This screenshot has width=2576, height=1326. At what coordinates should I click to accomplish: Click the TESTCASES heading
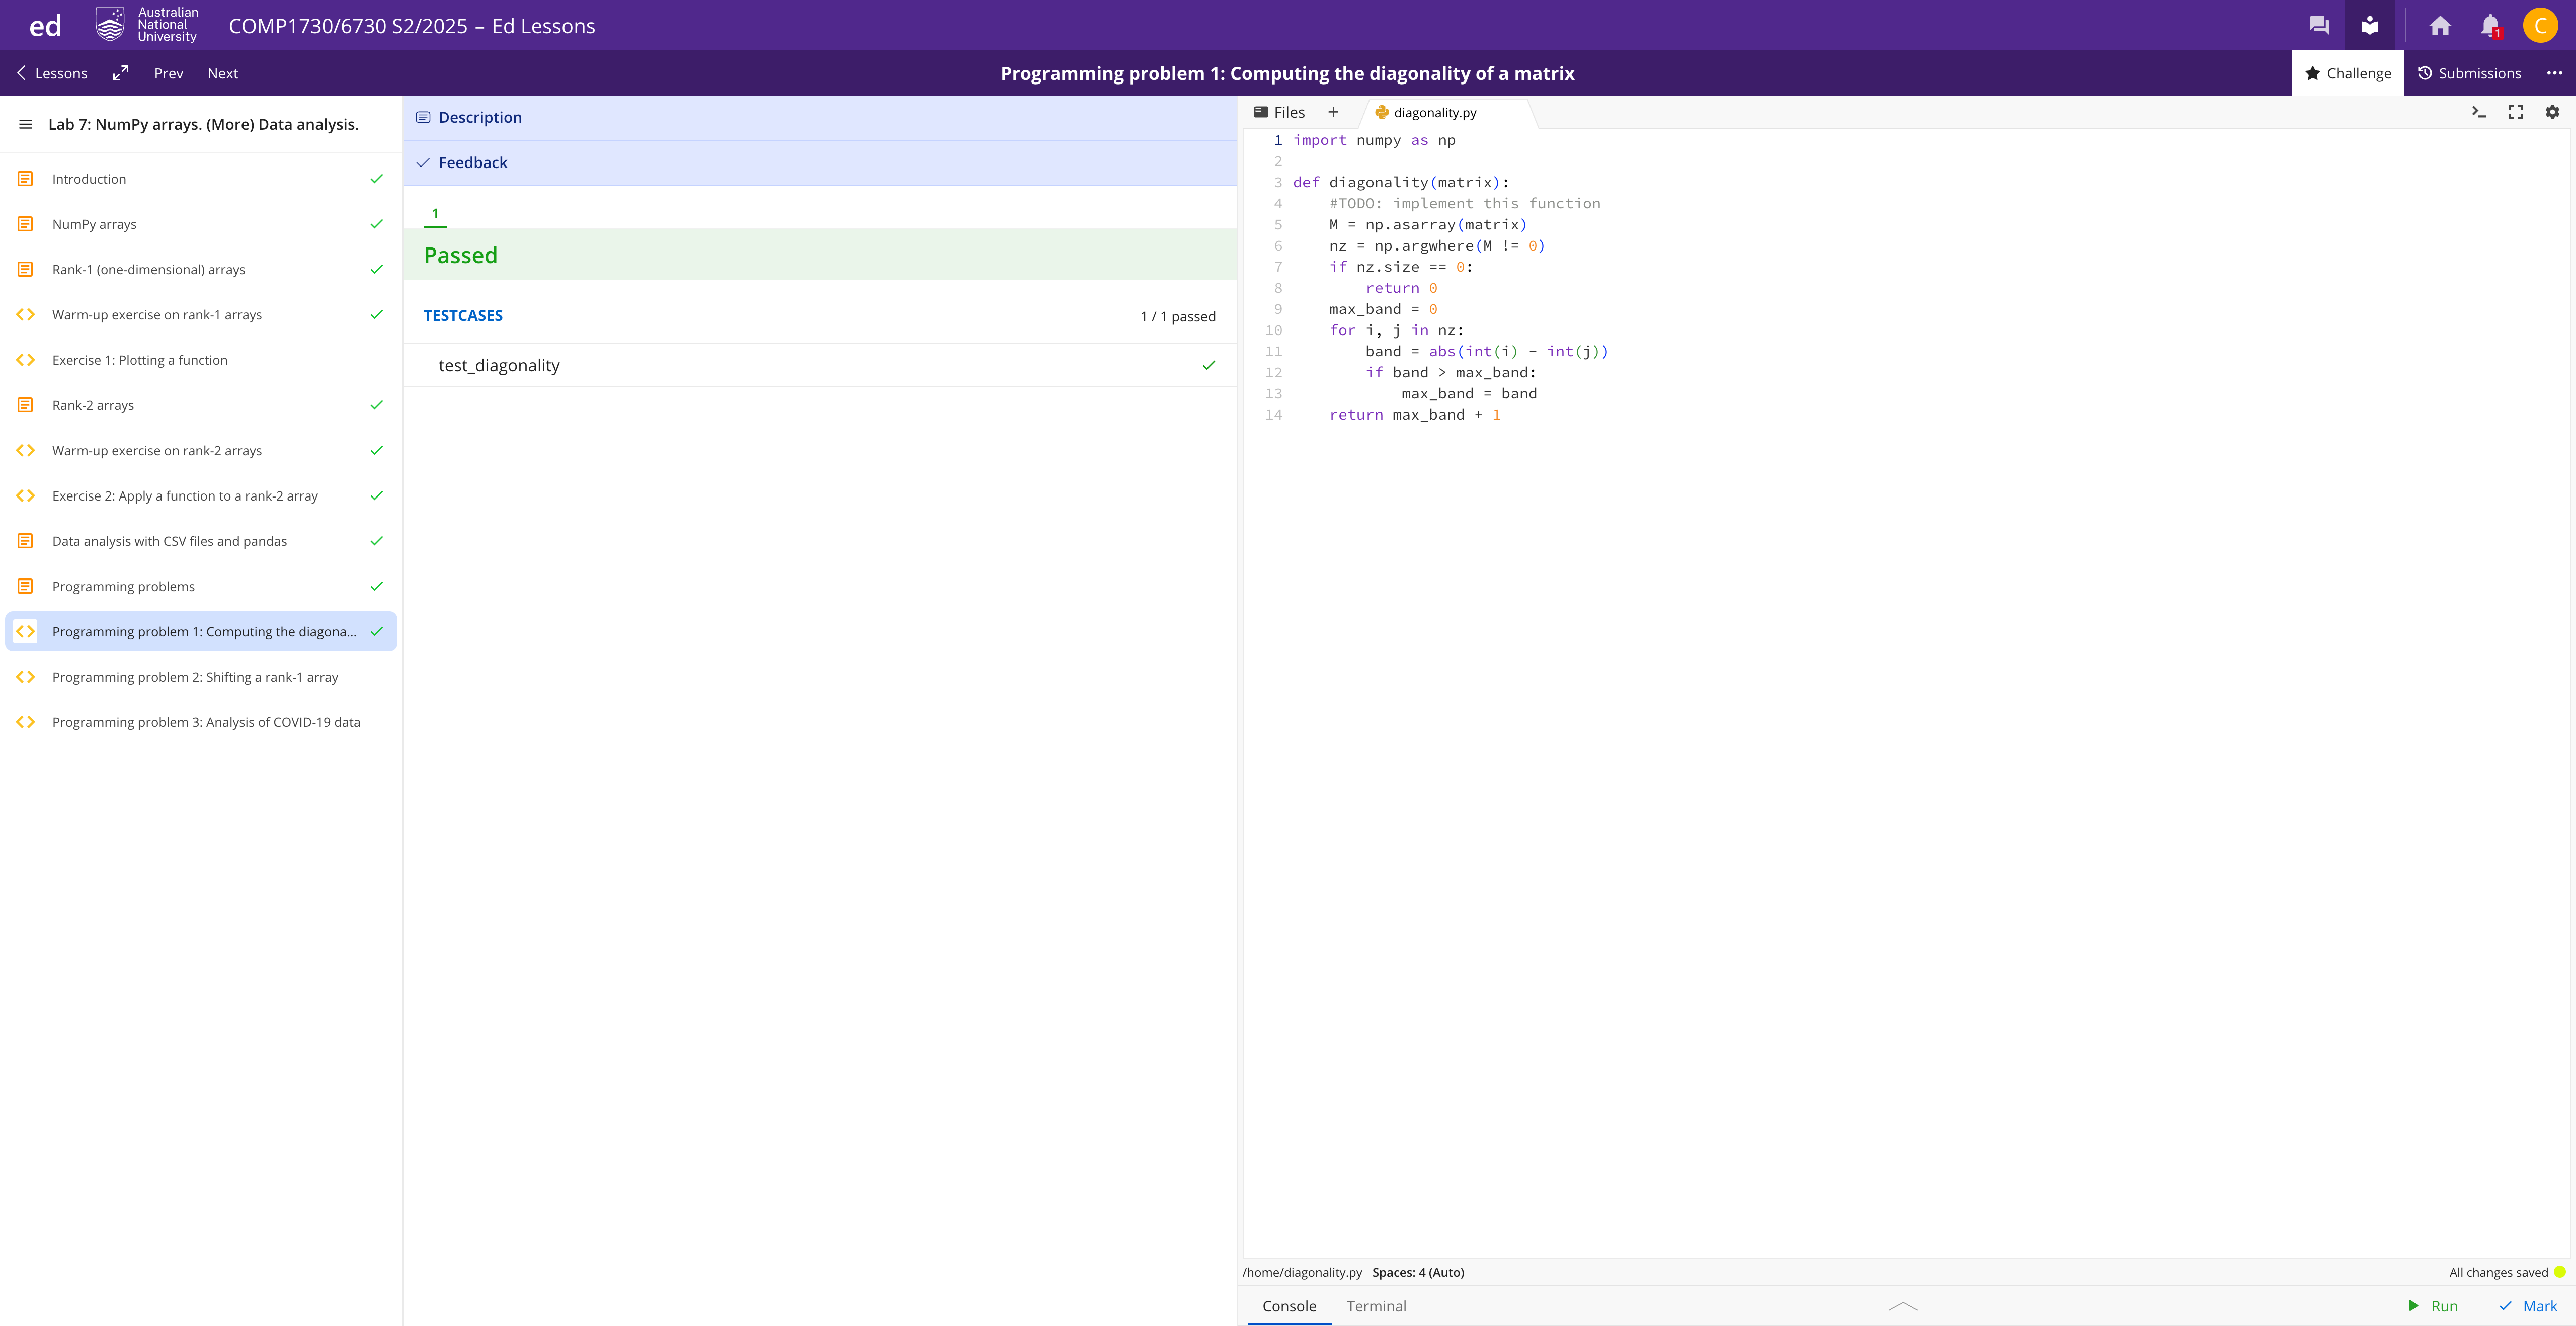pos(463,316)
